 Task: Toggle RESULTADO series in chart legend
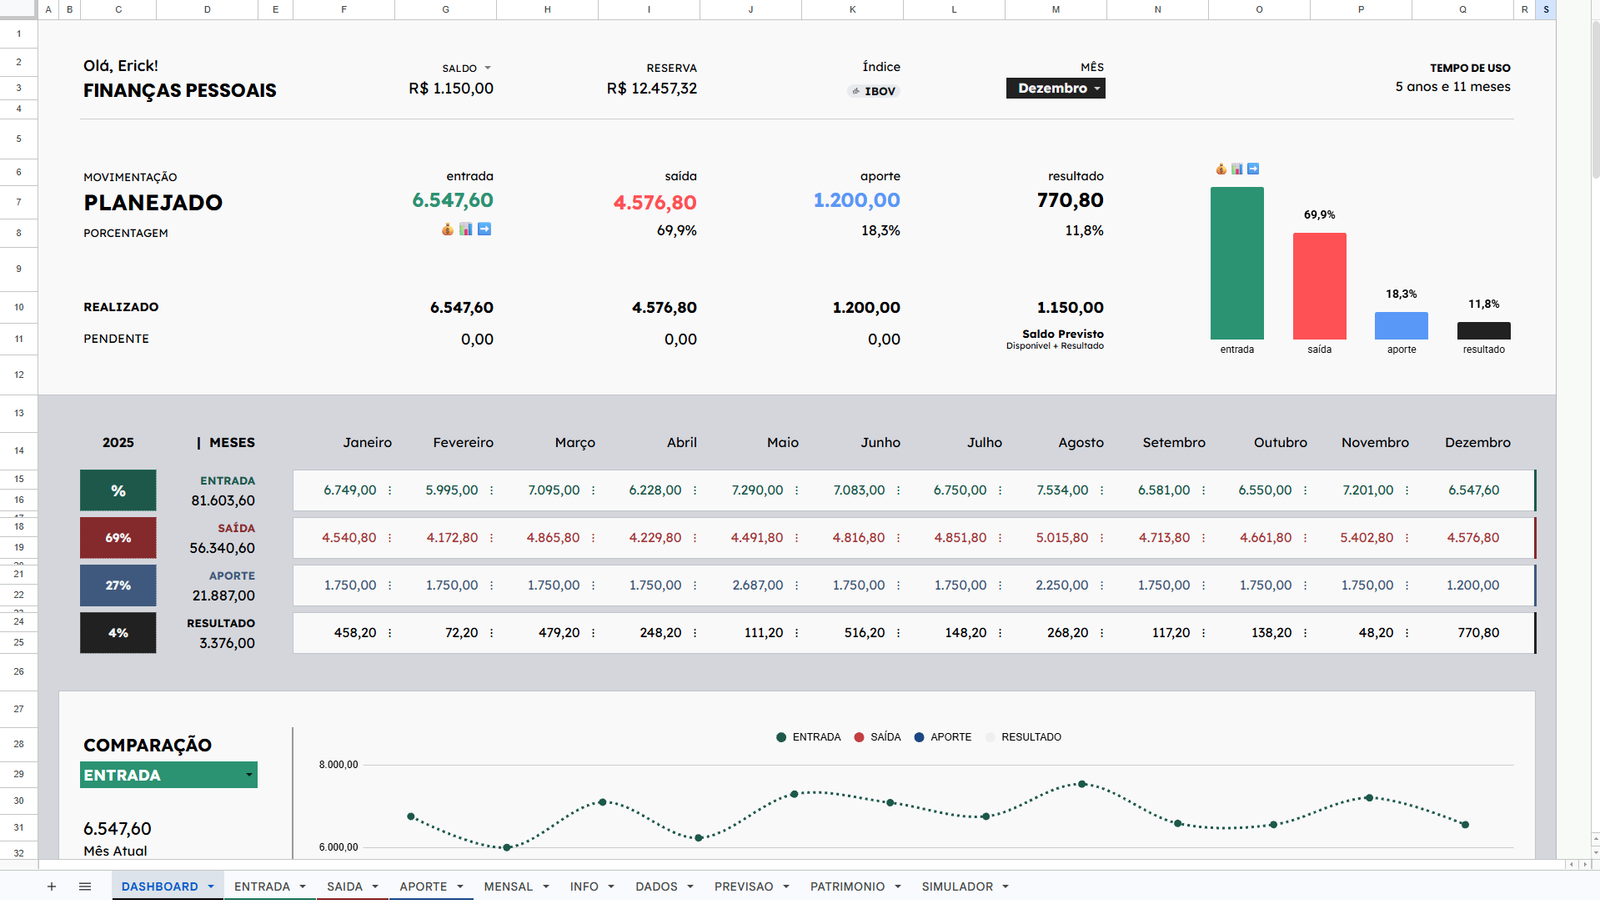(x=1023, y=737)
